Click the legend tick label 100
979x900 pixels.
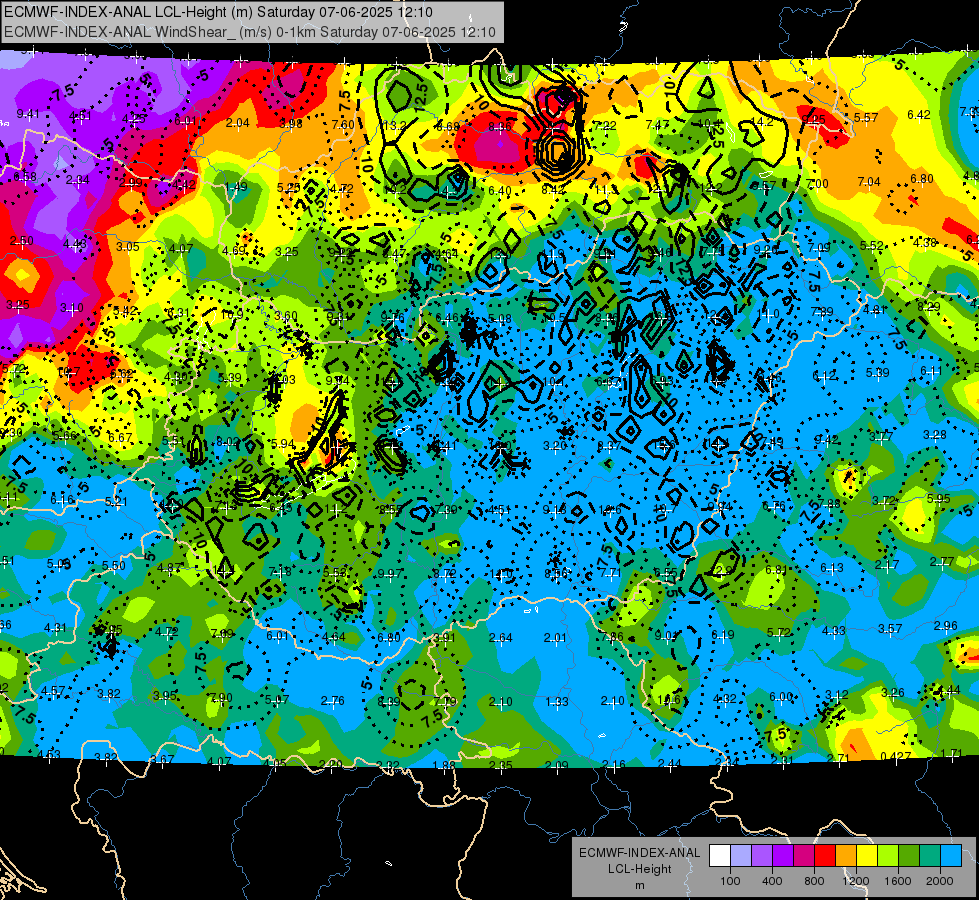(731, 881)
